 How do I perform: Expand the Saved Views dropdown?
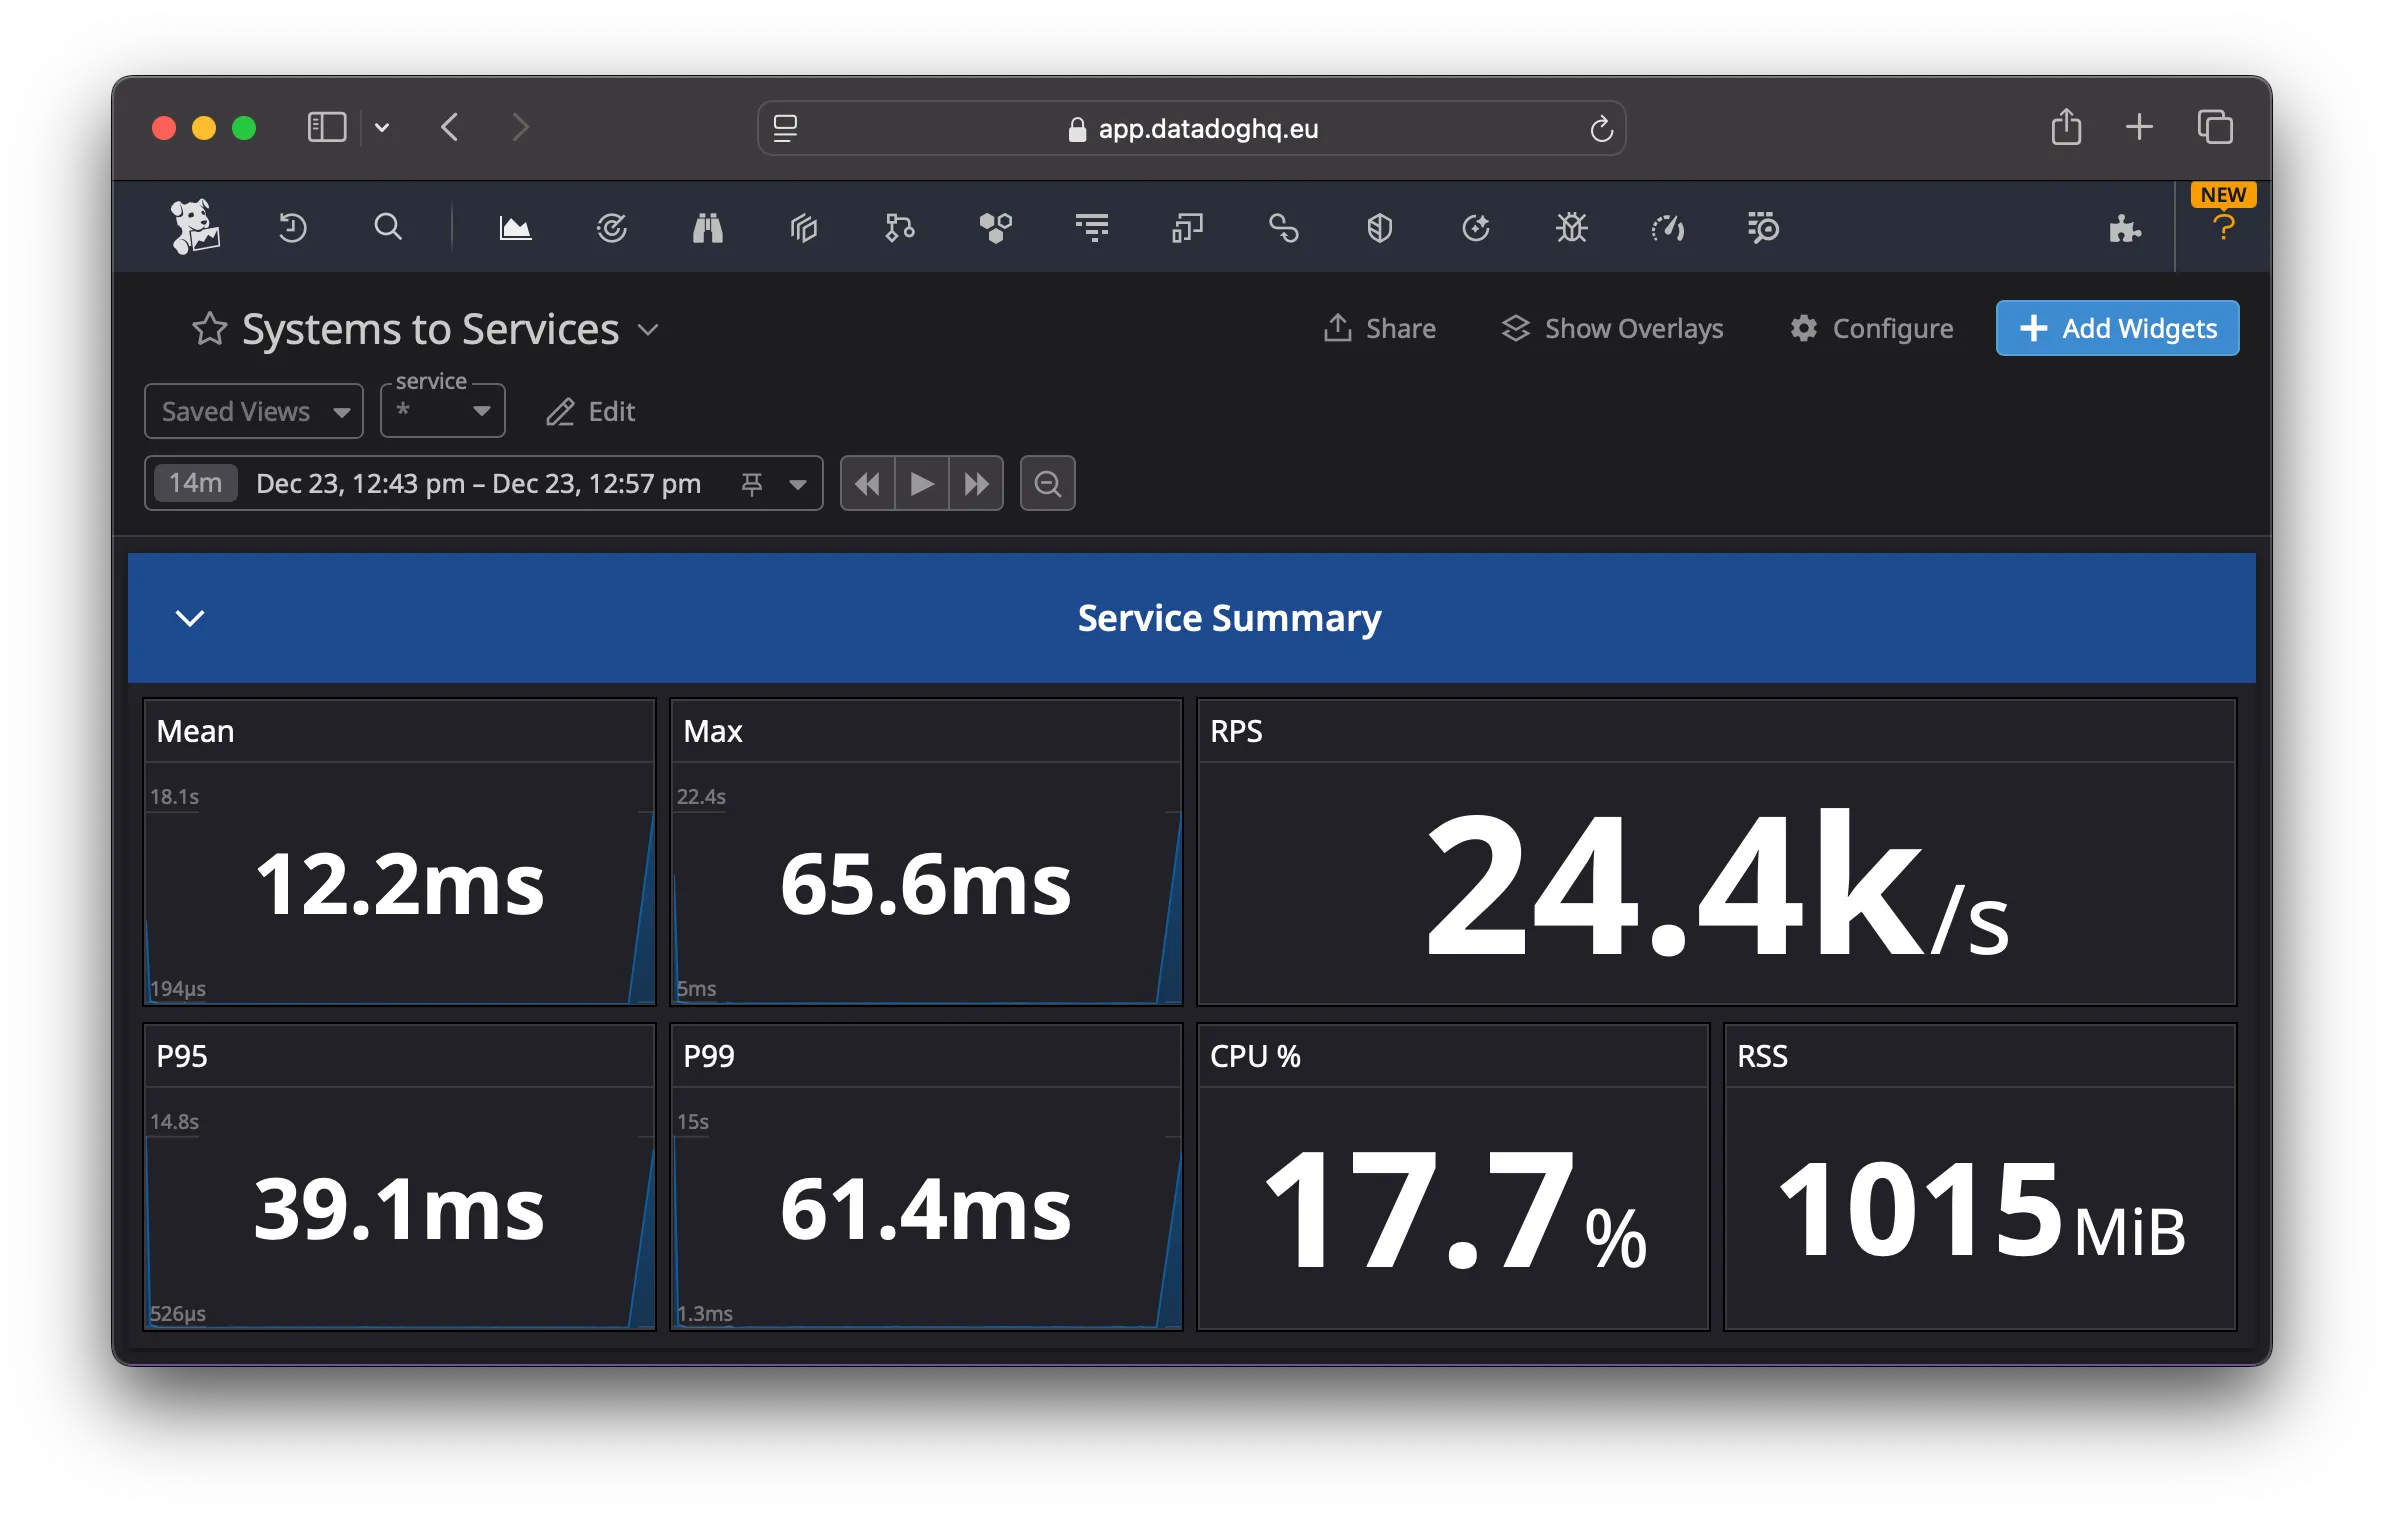point(252,410)
